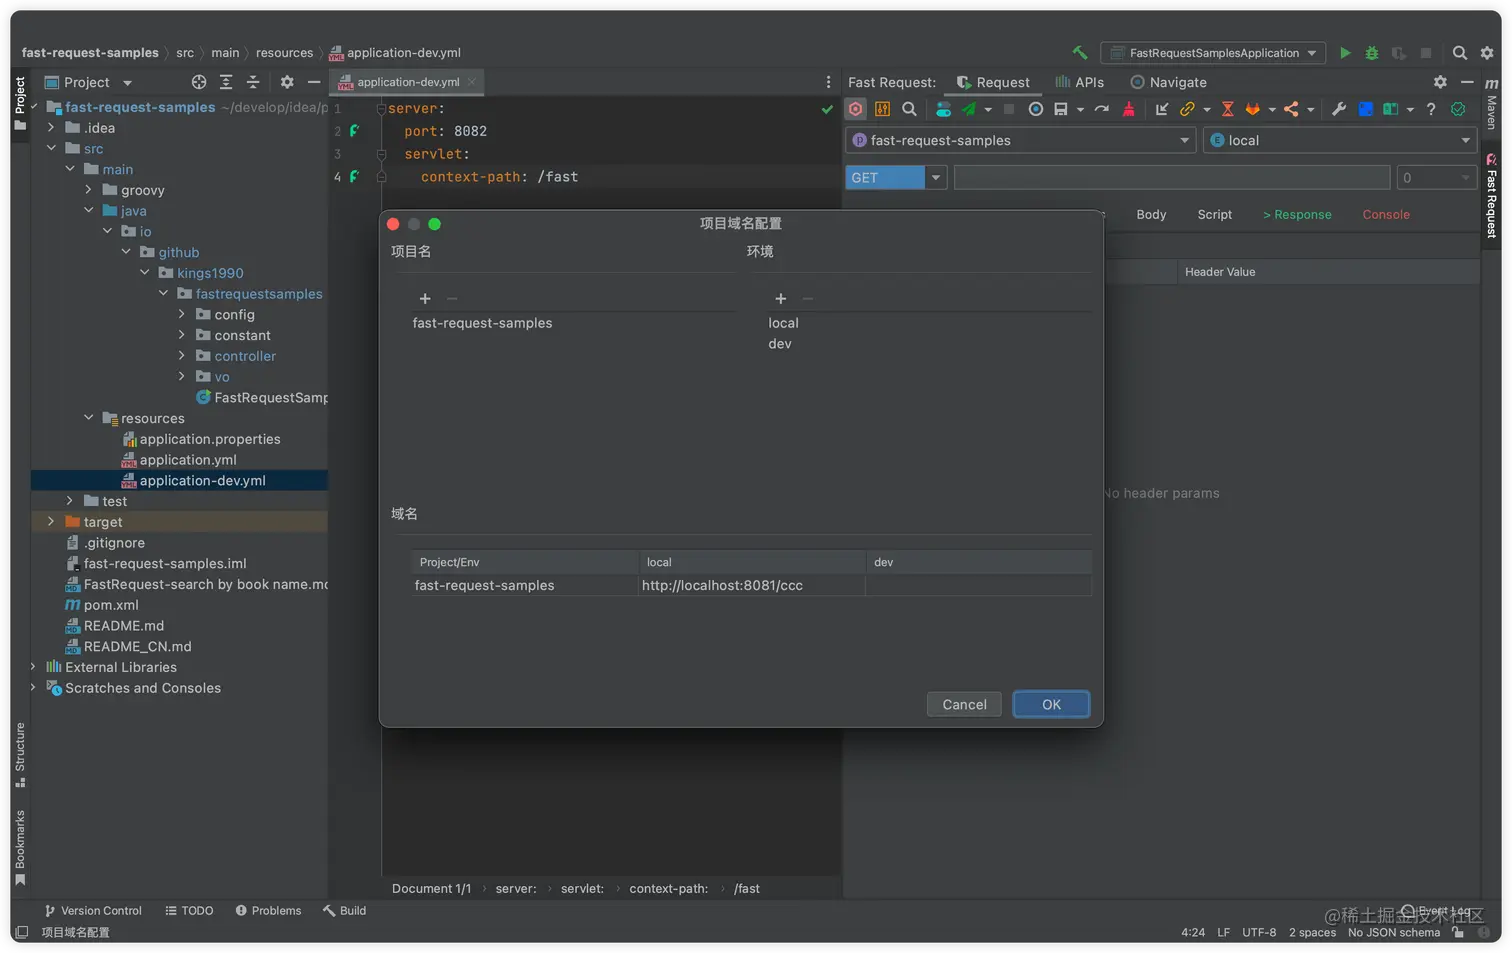This screenshot has width=1512, height=953.
Task: Click Collapse All icon in Project panel header
Action: click(253, 82)
